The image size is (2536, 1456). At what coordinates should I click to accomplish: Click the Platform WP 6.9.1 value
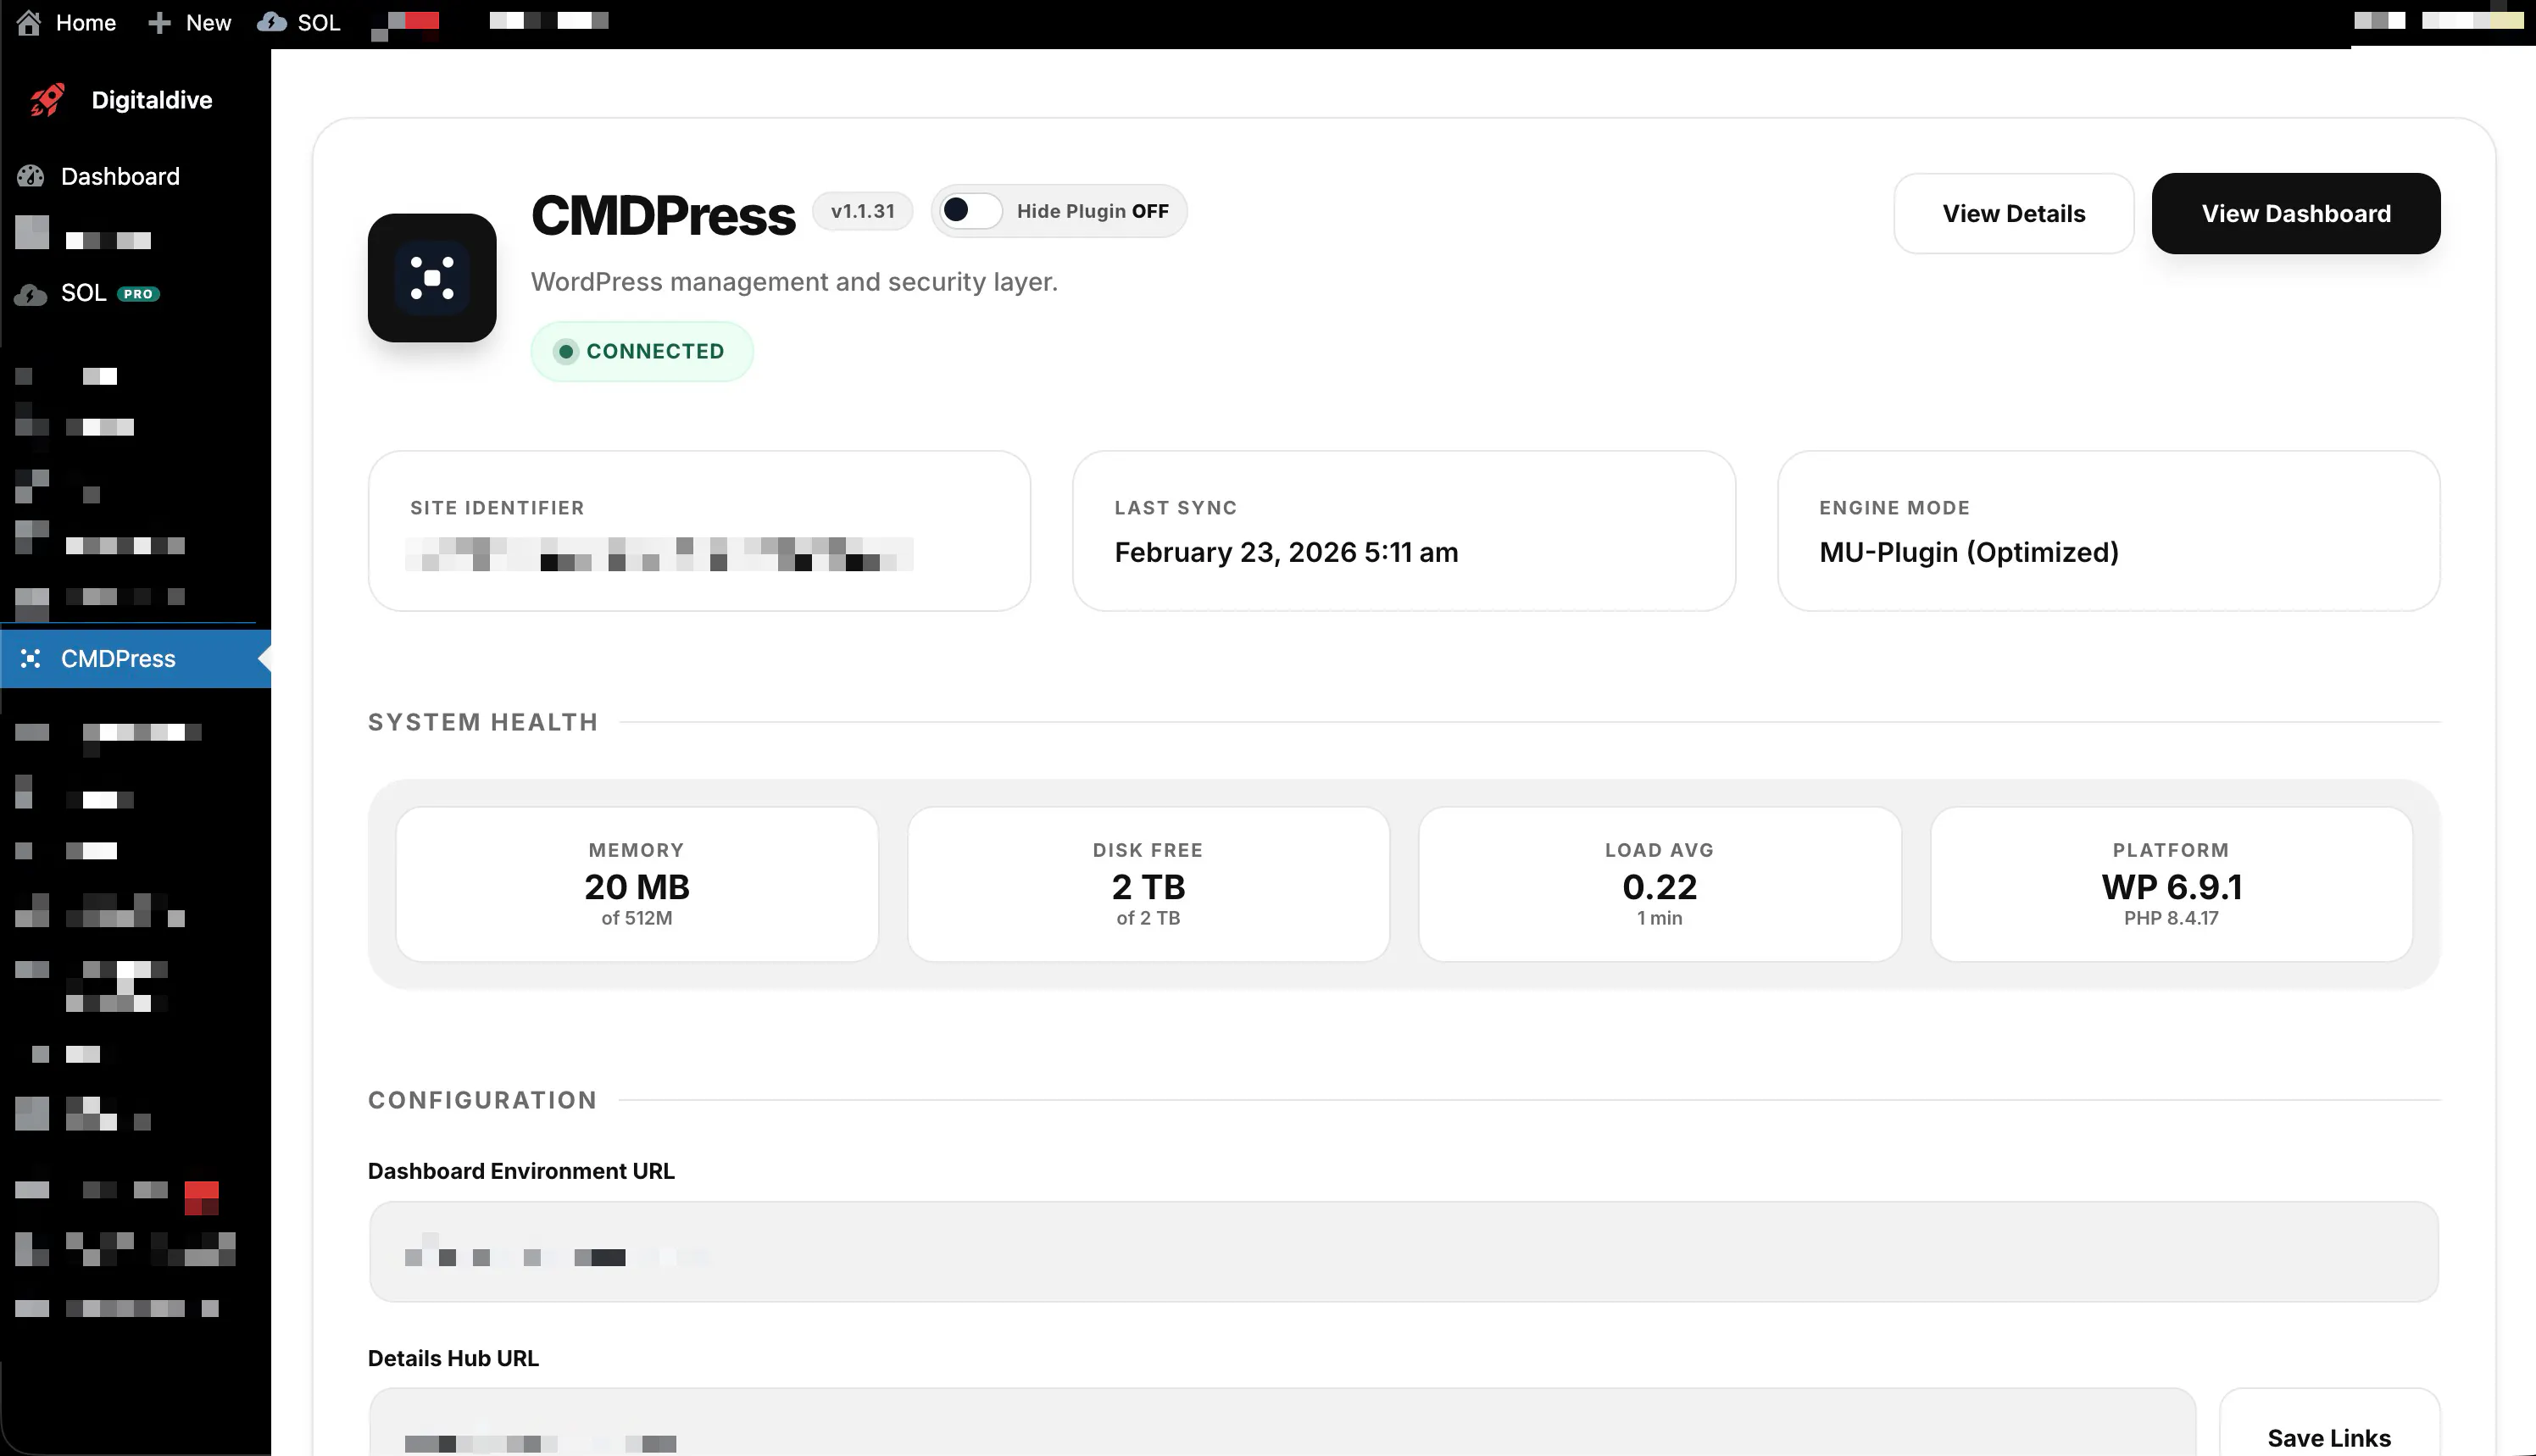tap(2171, 887)
